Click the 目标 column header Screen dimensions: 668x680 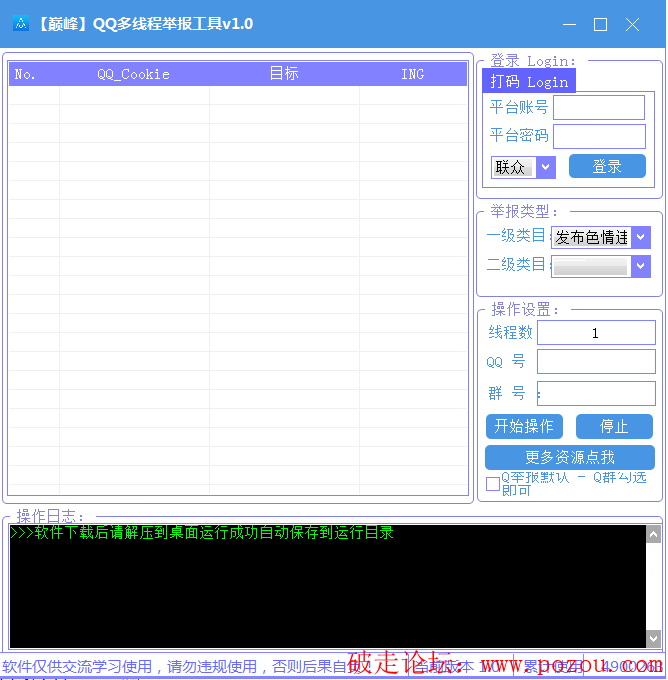click(x=285, y=74)
